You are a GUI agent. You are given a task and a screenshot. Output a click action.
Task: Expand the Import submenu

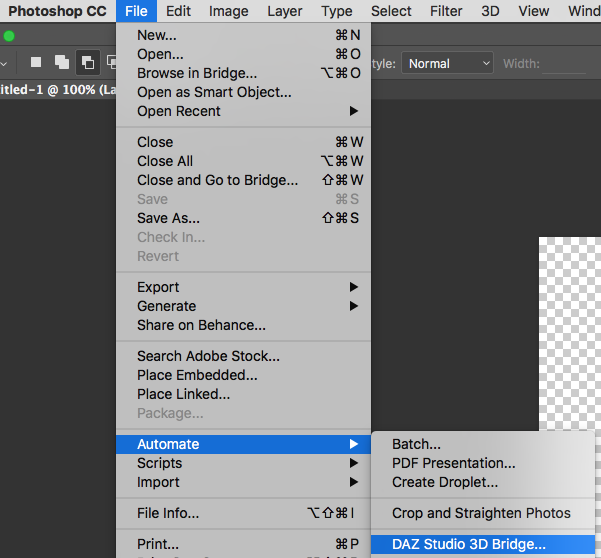coord(243,482)
